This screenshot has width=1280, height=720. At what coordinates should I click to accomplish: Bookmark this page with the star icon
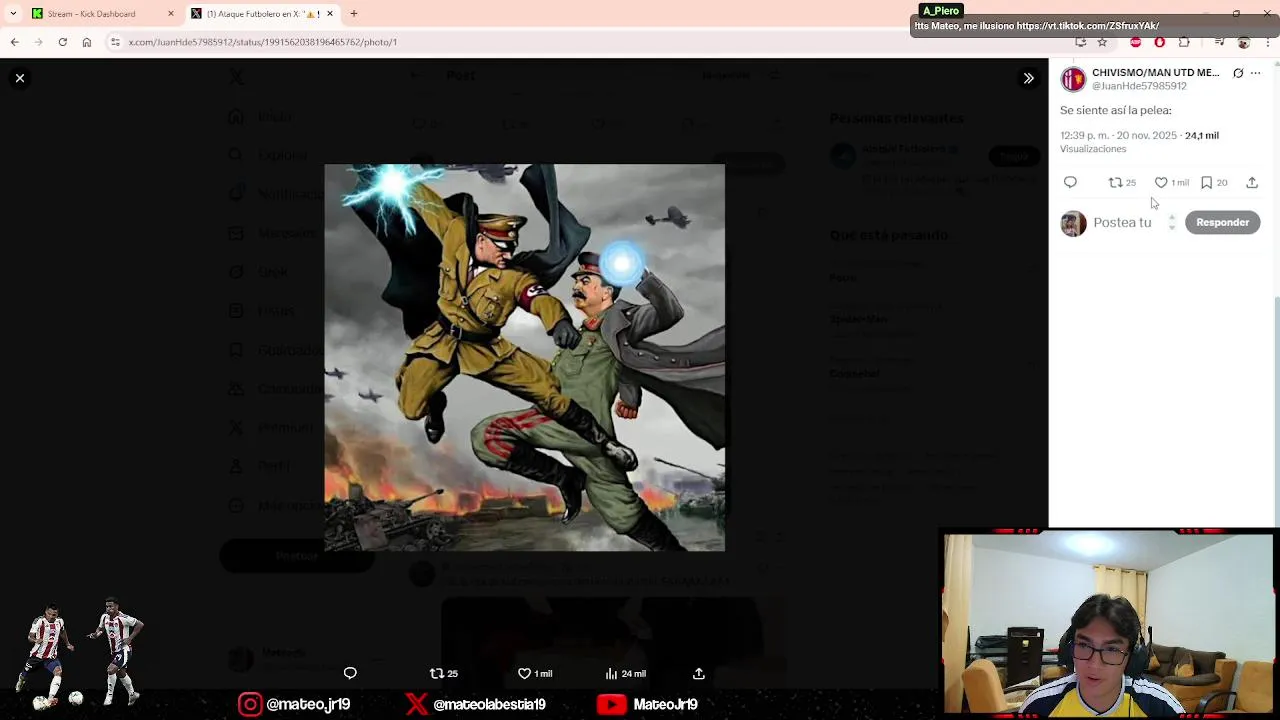coord(1102,42)
